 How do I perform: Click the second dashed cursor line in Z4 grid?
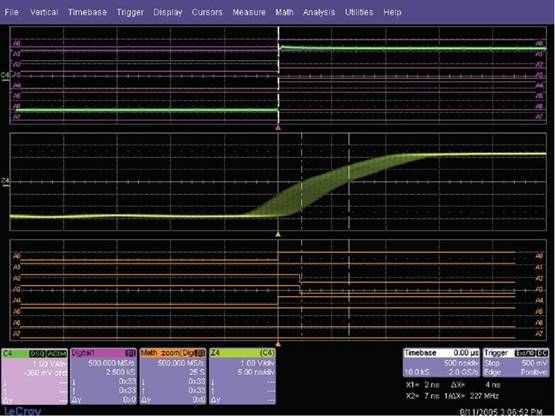click(x=349, y=182)
